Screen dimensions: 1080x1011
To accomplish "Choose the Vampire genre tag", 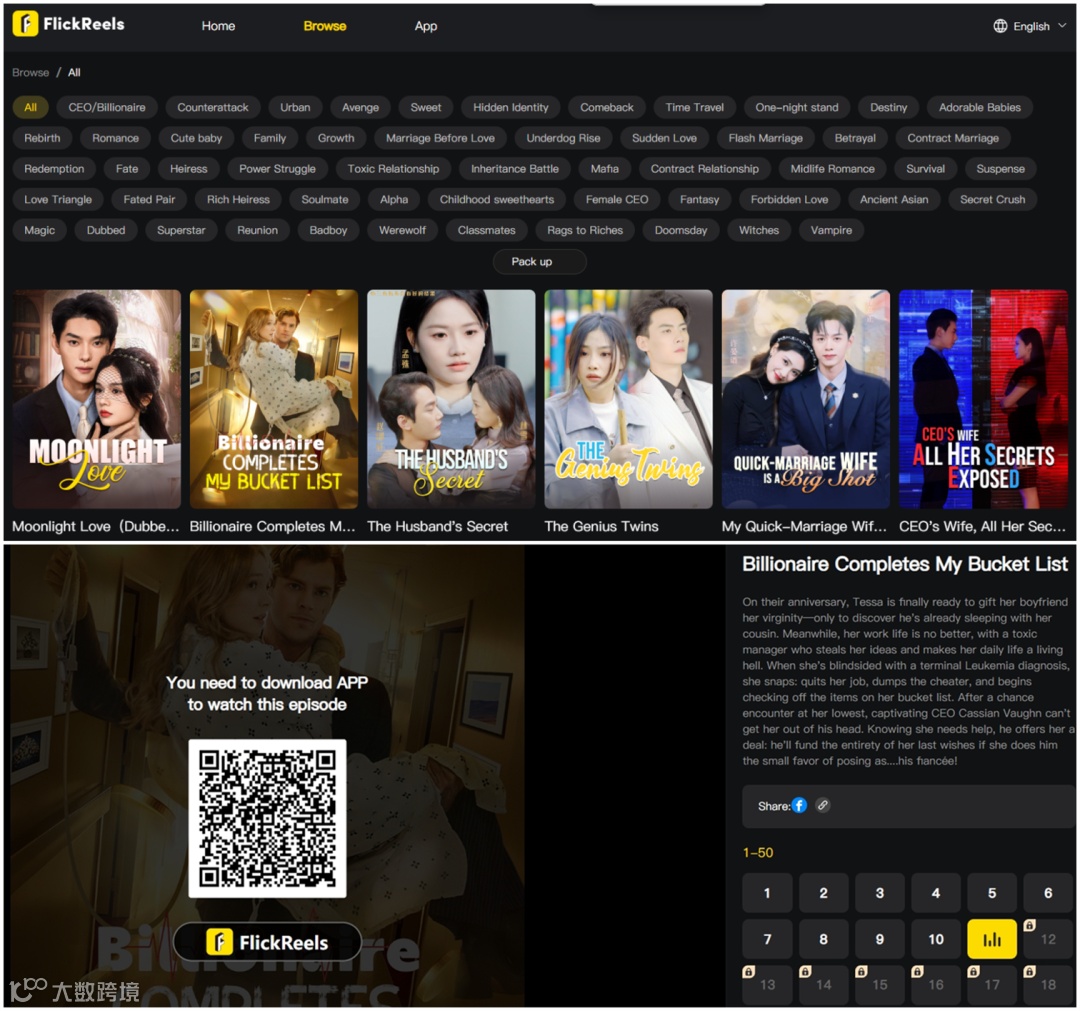I will point(831,230).
